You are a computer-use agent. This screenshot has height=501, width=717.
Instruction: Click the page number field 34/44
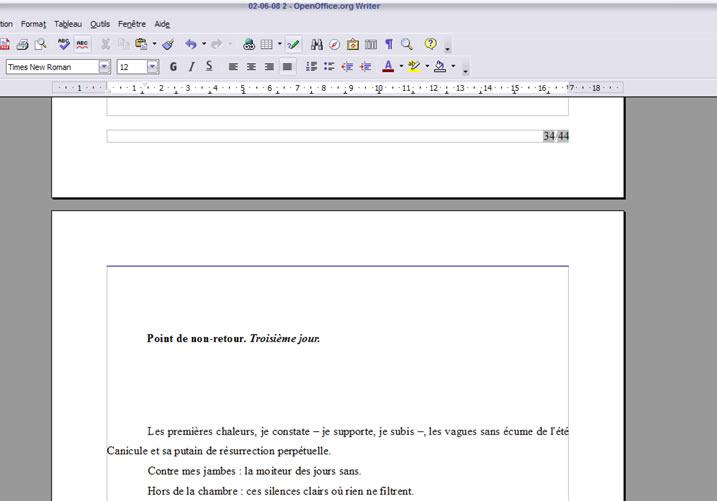tap(556, 136)
